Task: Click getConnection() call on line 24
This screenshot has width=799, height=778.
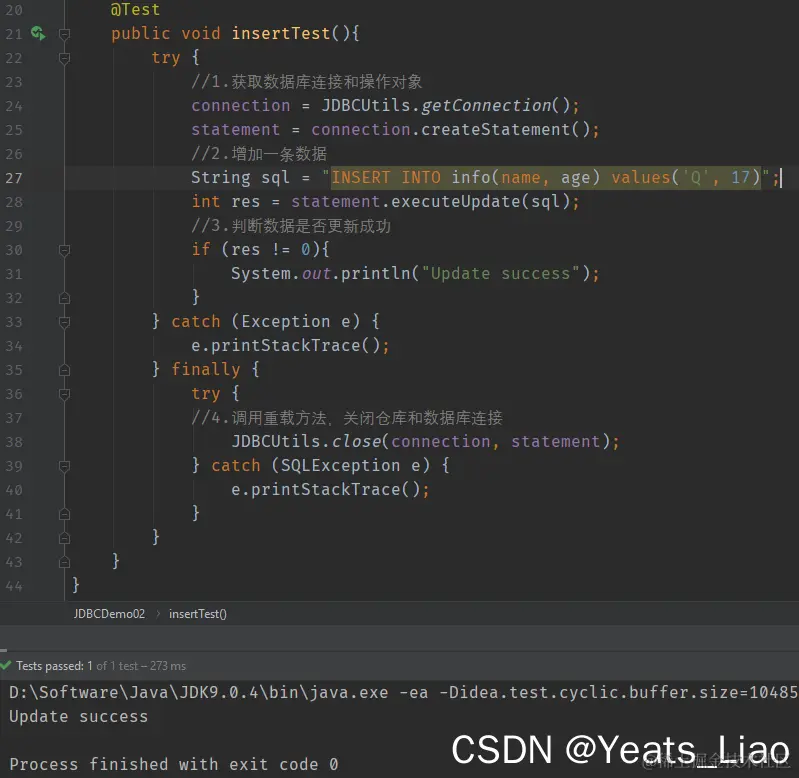Action: tap(496, 105)
